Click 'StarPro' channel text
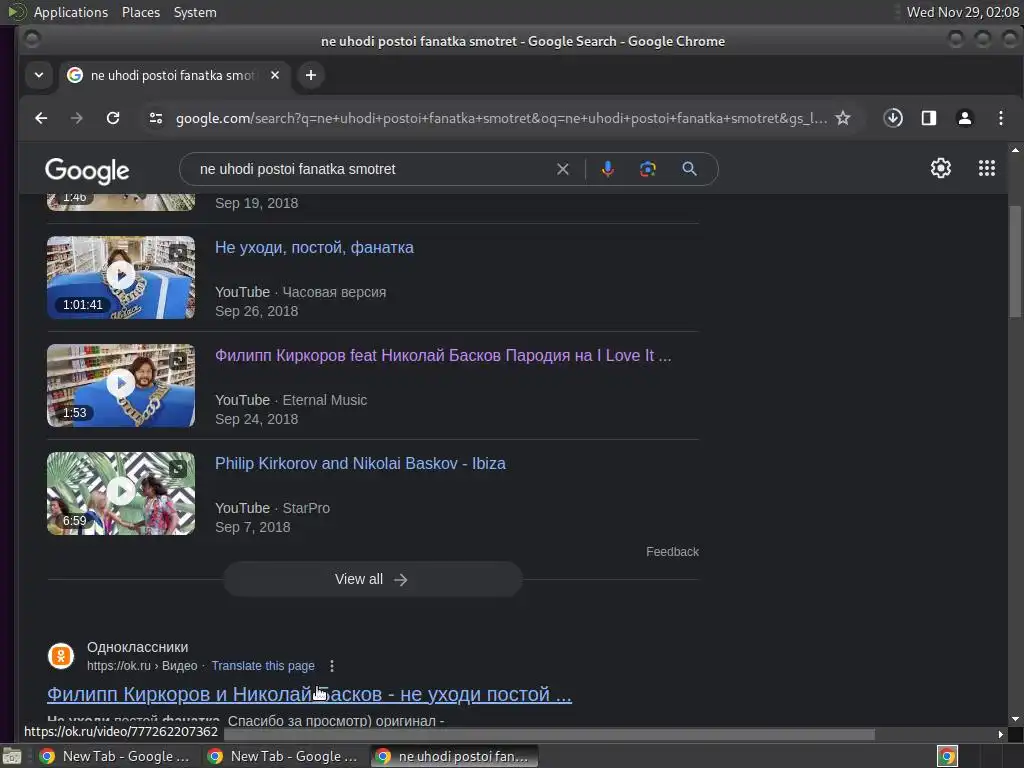Screen dimensions: 1024x768 coord(306,507)
